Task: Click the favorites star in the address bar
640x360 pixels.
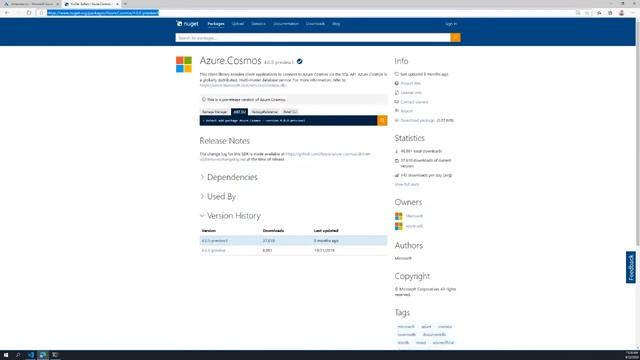Action: click(x=587, y=13)
